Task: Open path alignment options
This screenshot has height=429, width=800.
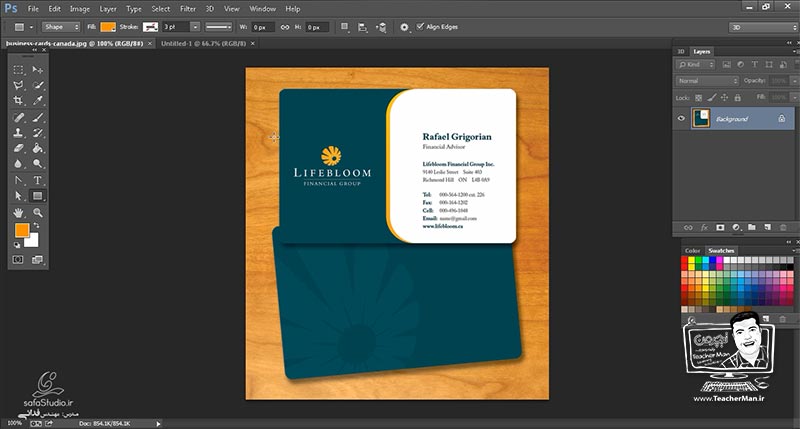Action: tap(363, 27)
